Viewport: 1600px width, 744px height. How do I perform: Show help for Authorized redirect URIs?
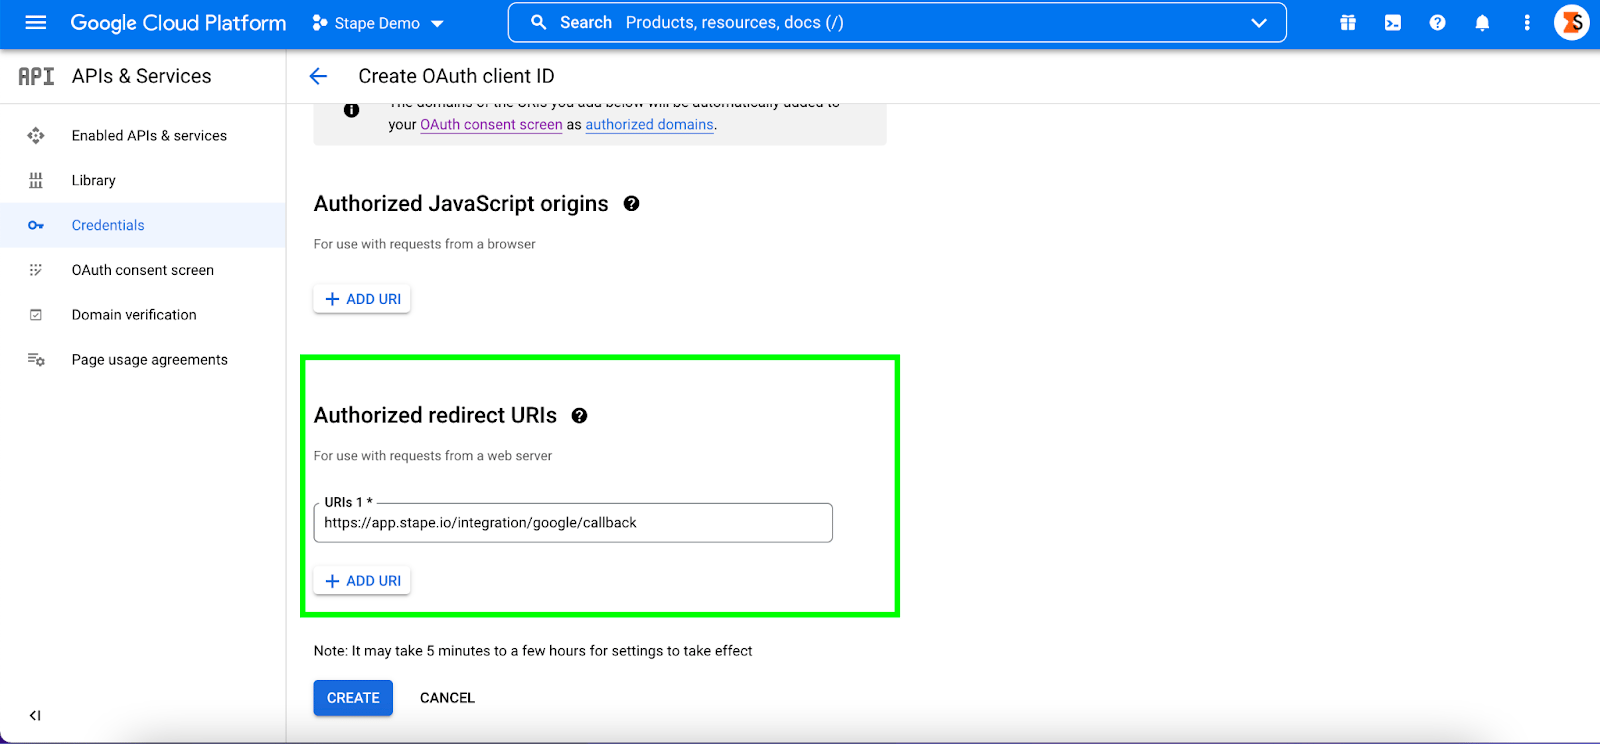coord(579,416)
